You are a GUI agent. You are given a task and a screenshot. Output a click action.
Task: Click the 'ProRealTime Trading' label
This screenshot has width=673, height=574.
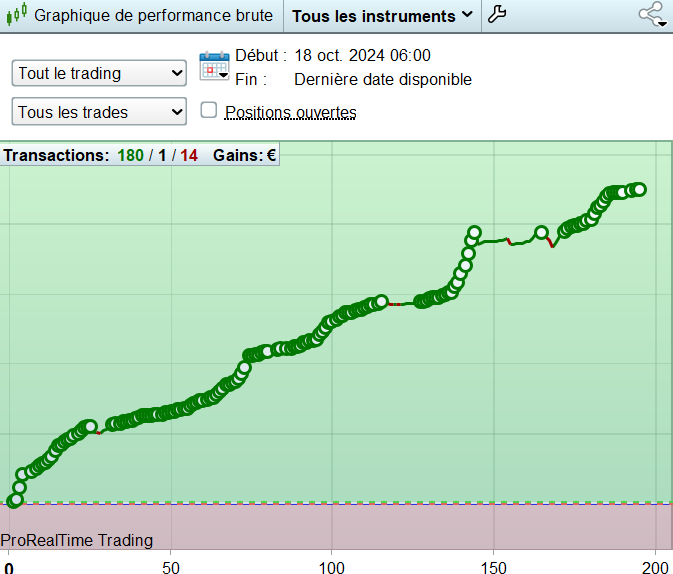click(x=77, y=540)
